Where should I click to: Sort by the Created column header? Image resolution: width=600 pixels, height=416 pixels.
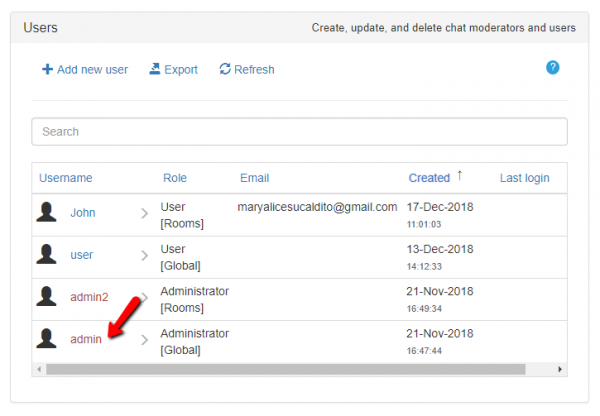point(429,178)
